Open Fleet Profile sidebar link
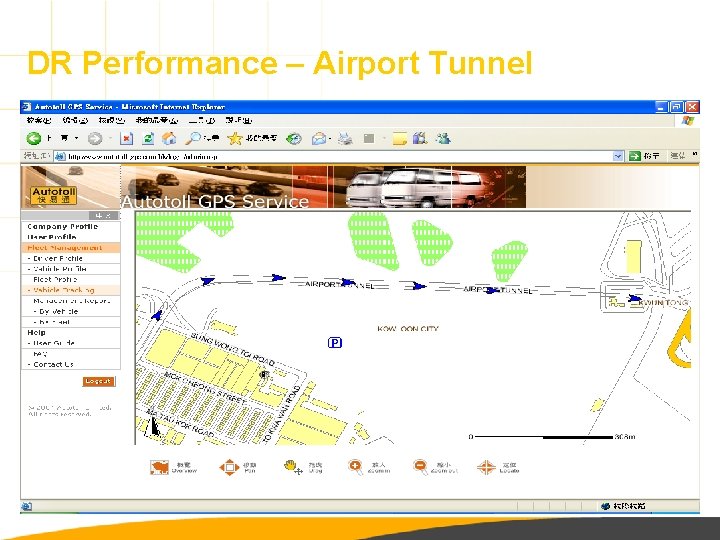This screenshot has width=720, height=540. 55,279
